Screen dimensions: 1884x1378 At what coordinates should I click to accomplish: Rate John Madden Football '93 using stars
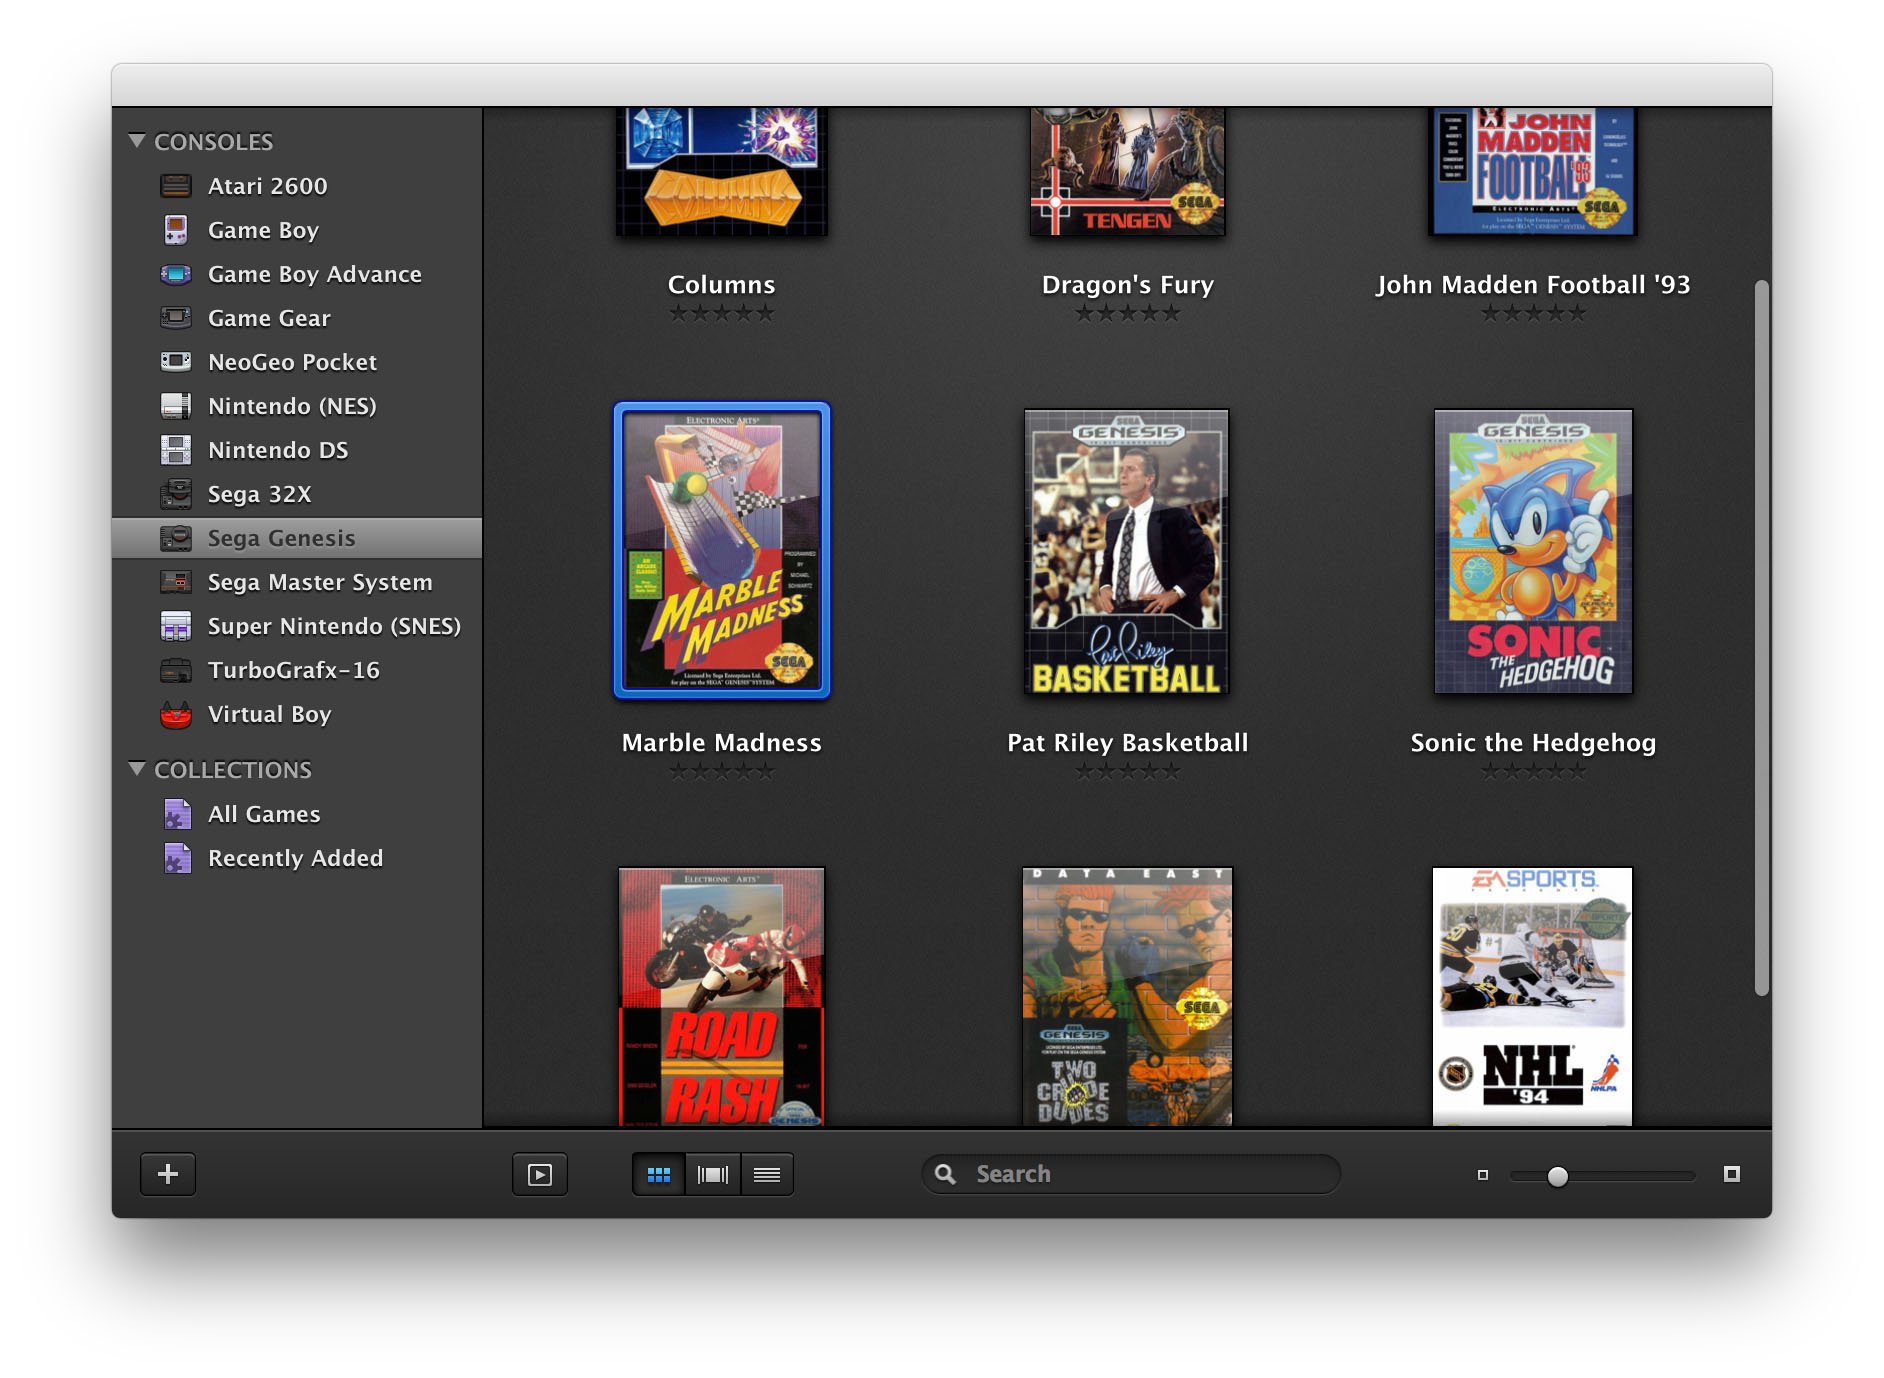click(1533, 313)
